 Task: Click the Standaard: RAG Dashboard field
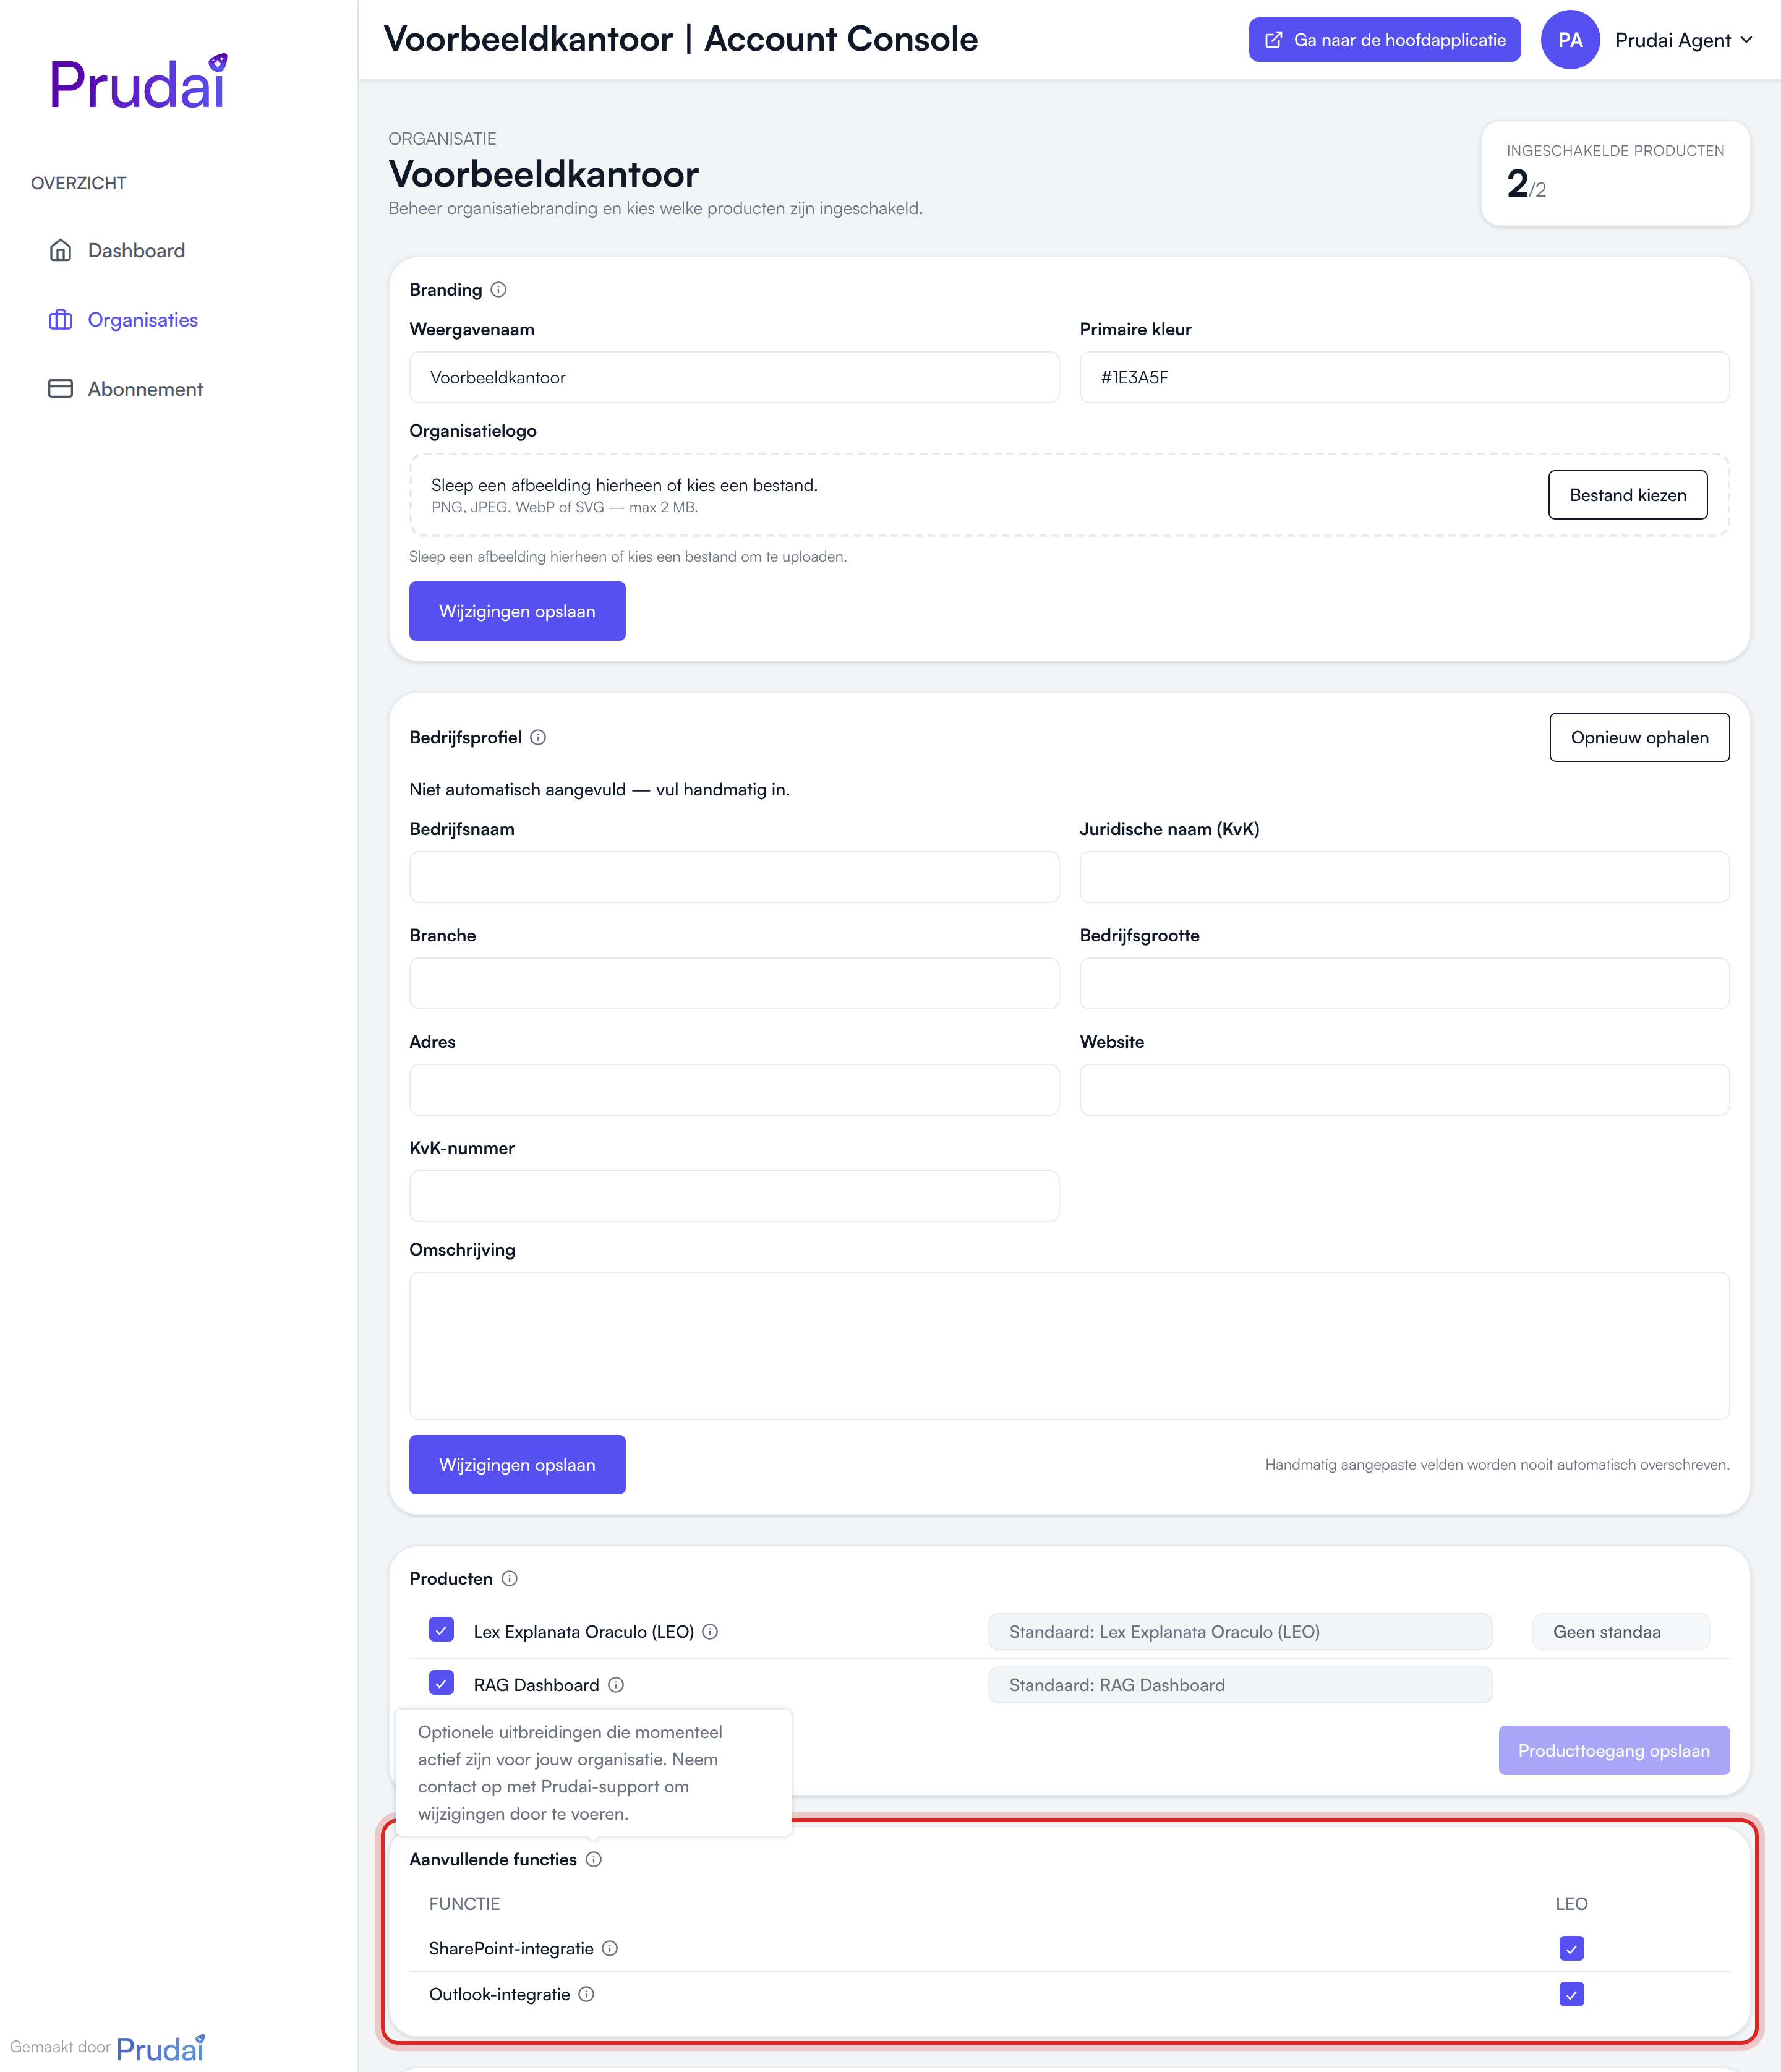[1240, 1685]
